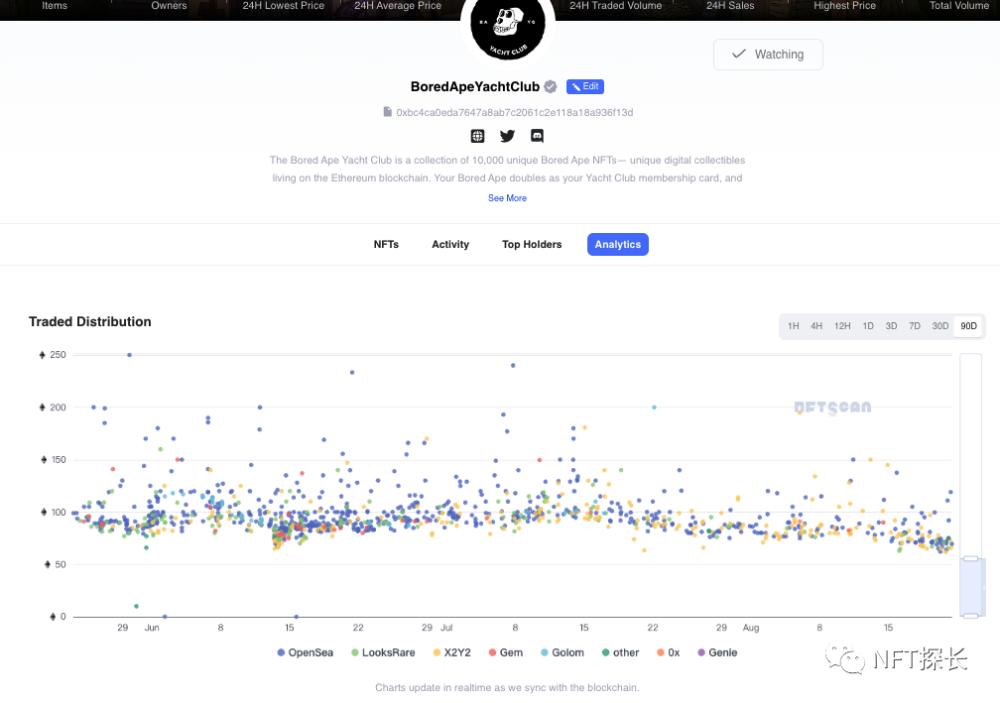Open the website globe icon
The image size is (1000, 703).
478,136
